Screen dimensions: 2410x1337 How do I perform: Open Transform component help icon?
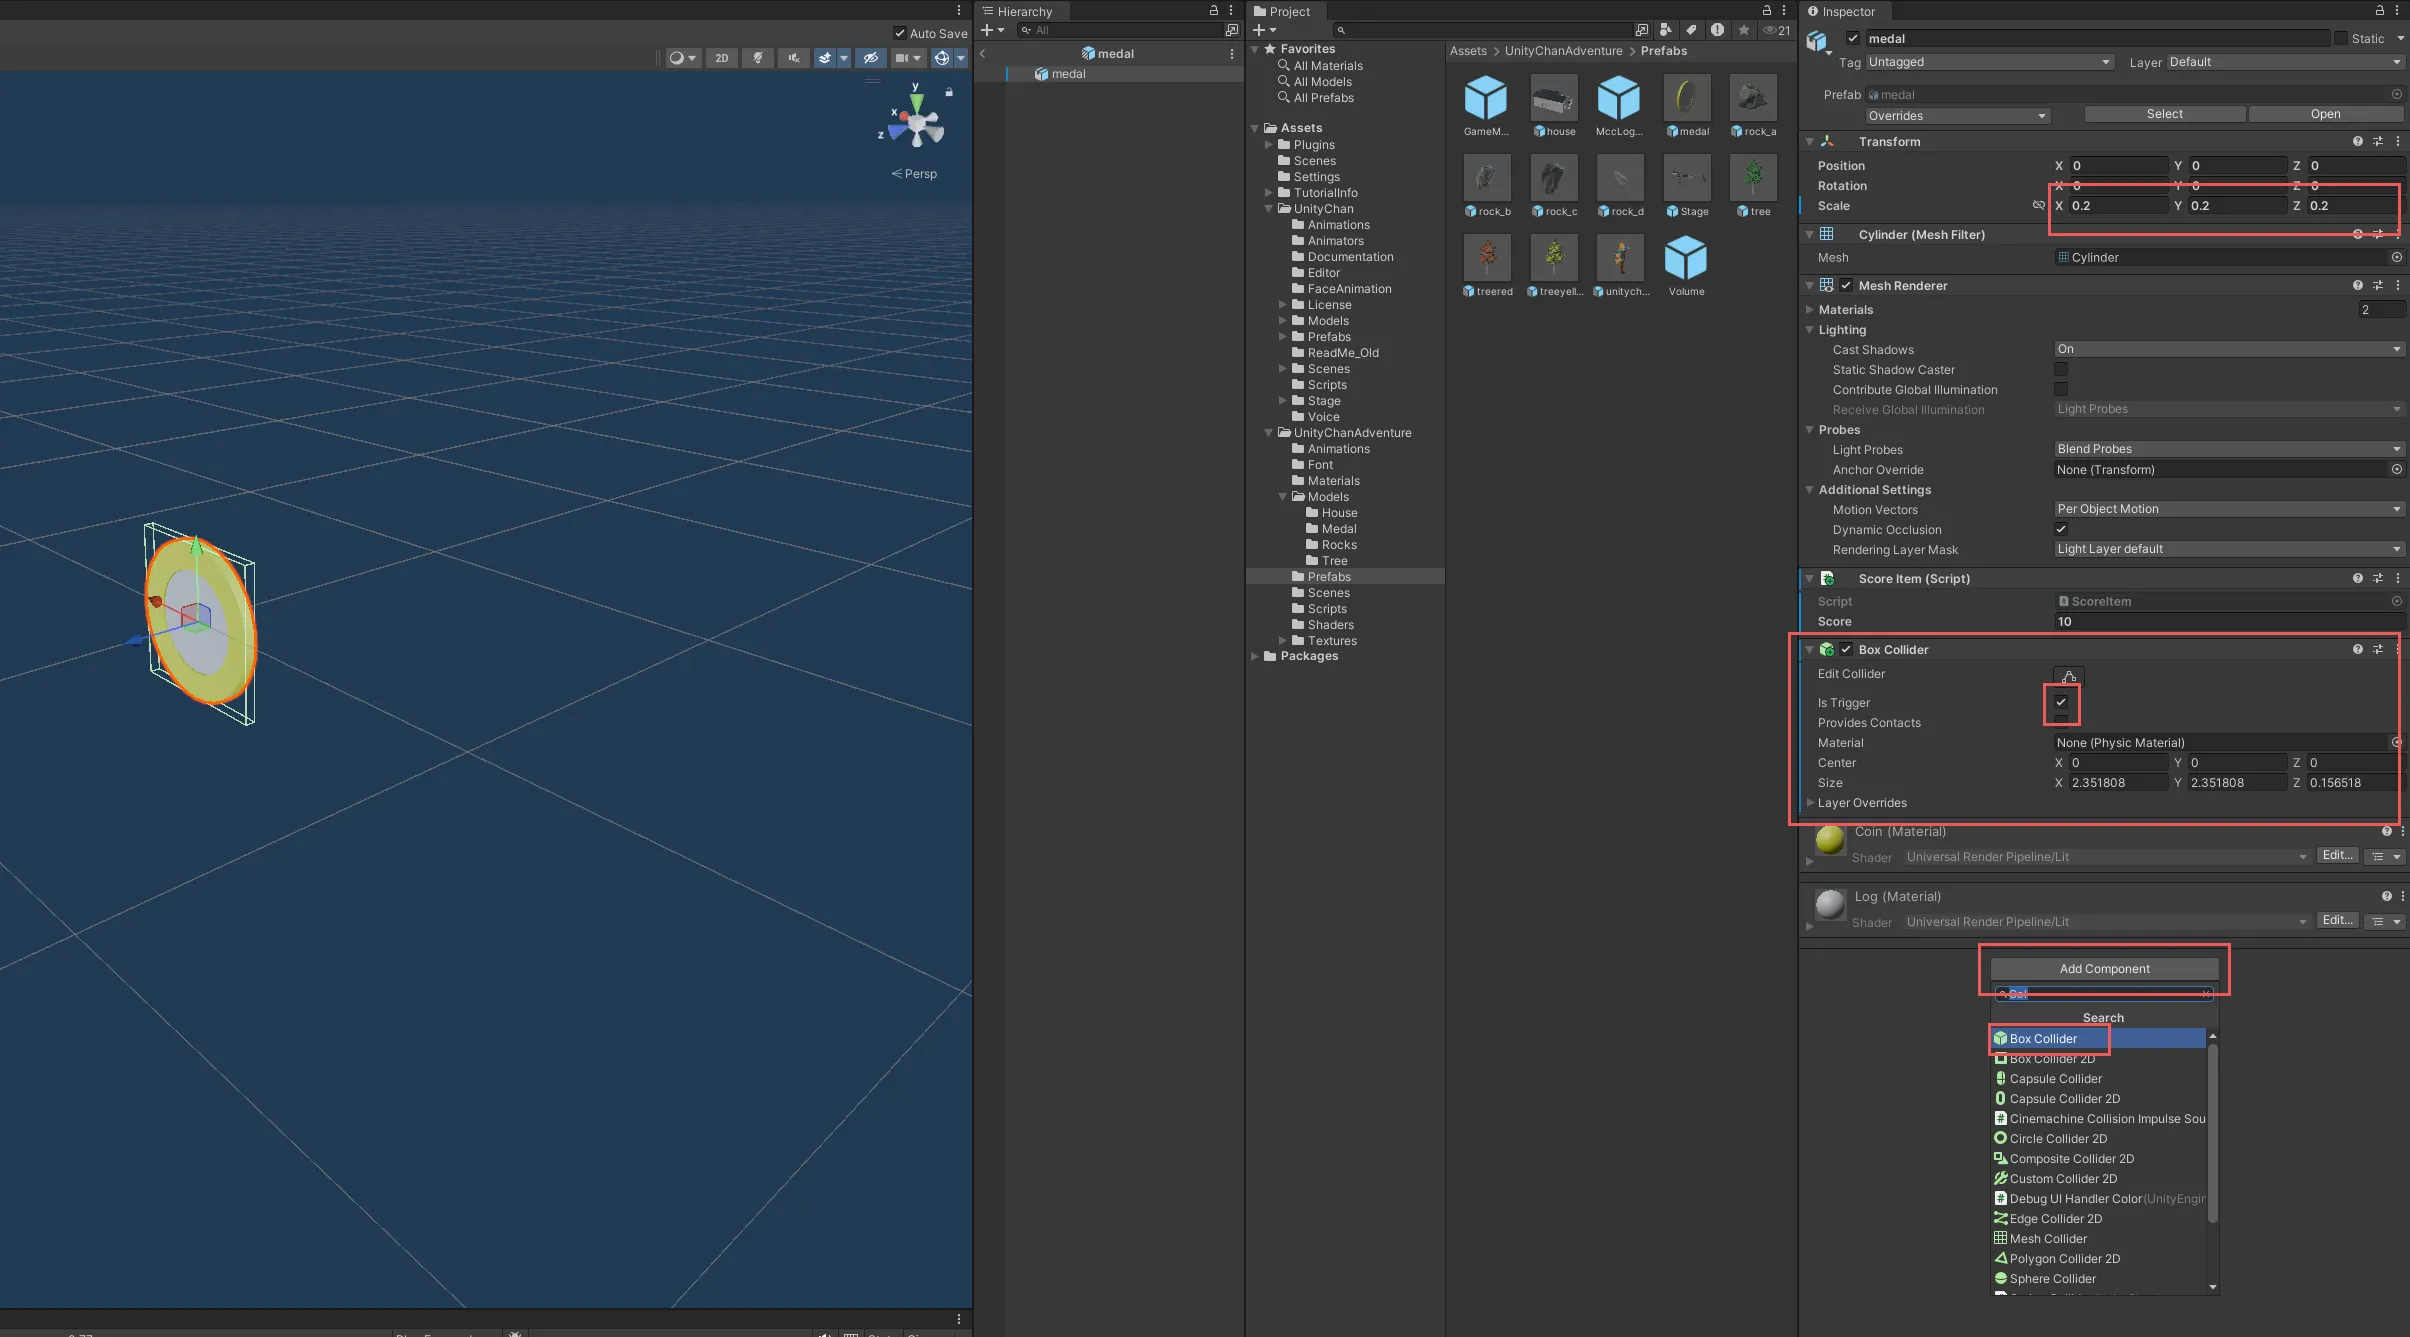(2357, 142)
